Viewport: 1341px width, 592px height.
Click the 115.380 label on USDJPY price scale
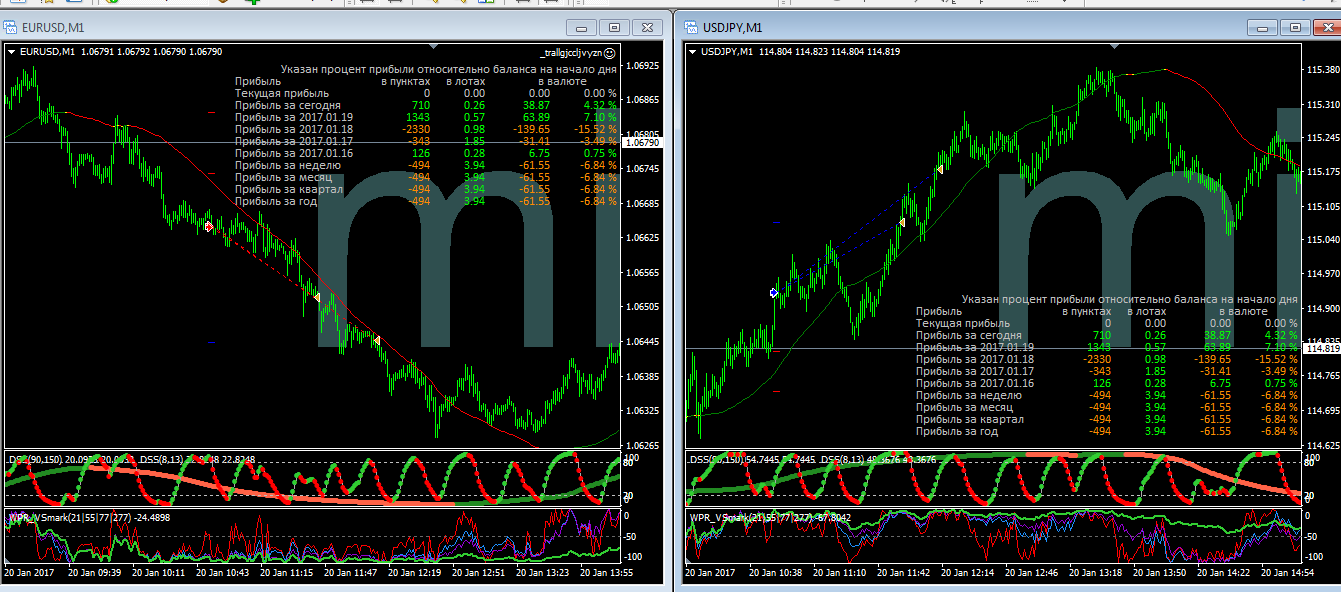[x=1322, y=69]
